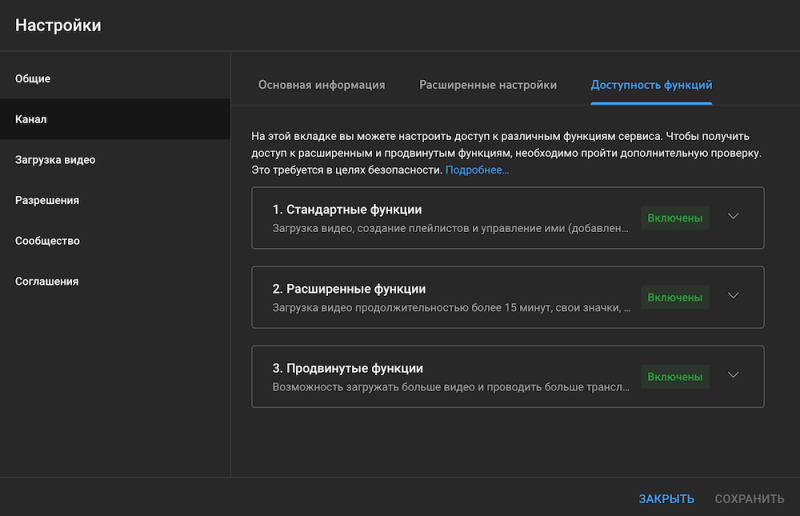Open Соглашения in the sidebar
Viewport: 800px width, 516px height.
coord(47,282)
